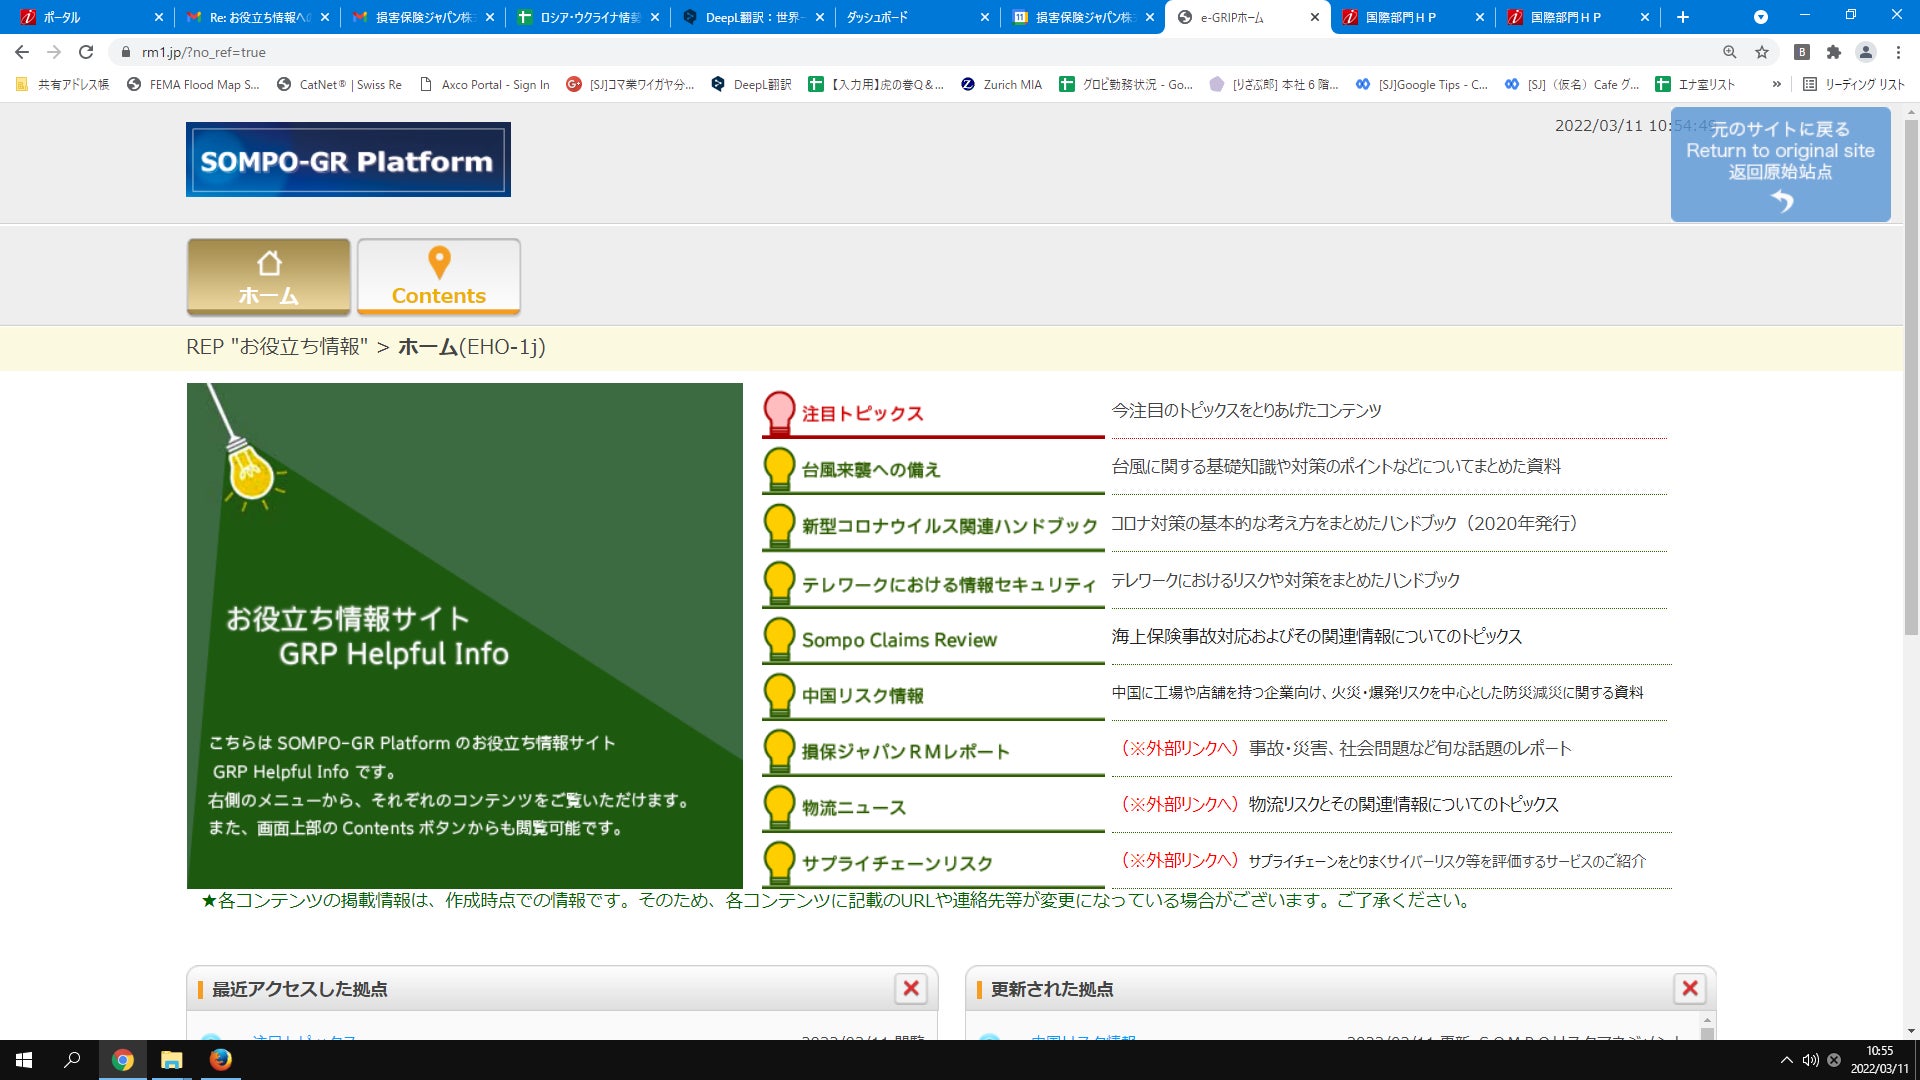Close the 更新された拠点 panel
Screen dimensions: 1920x1080
pyautogui.click(x=1689, y=988)
